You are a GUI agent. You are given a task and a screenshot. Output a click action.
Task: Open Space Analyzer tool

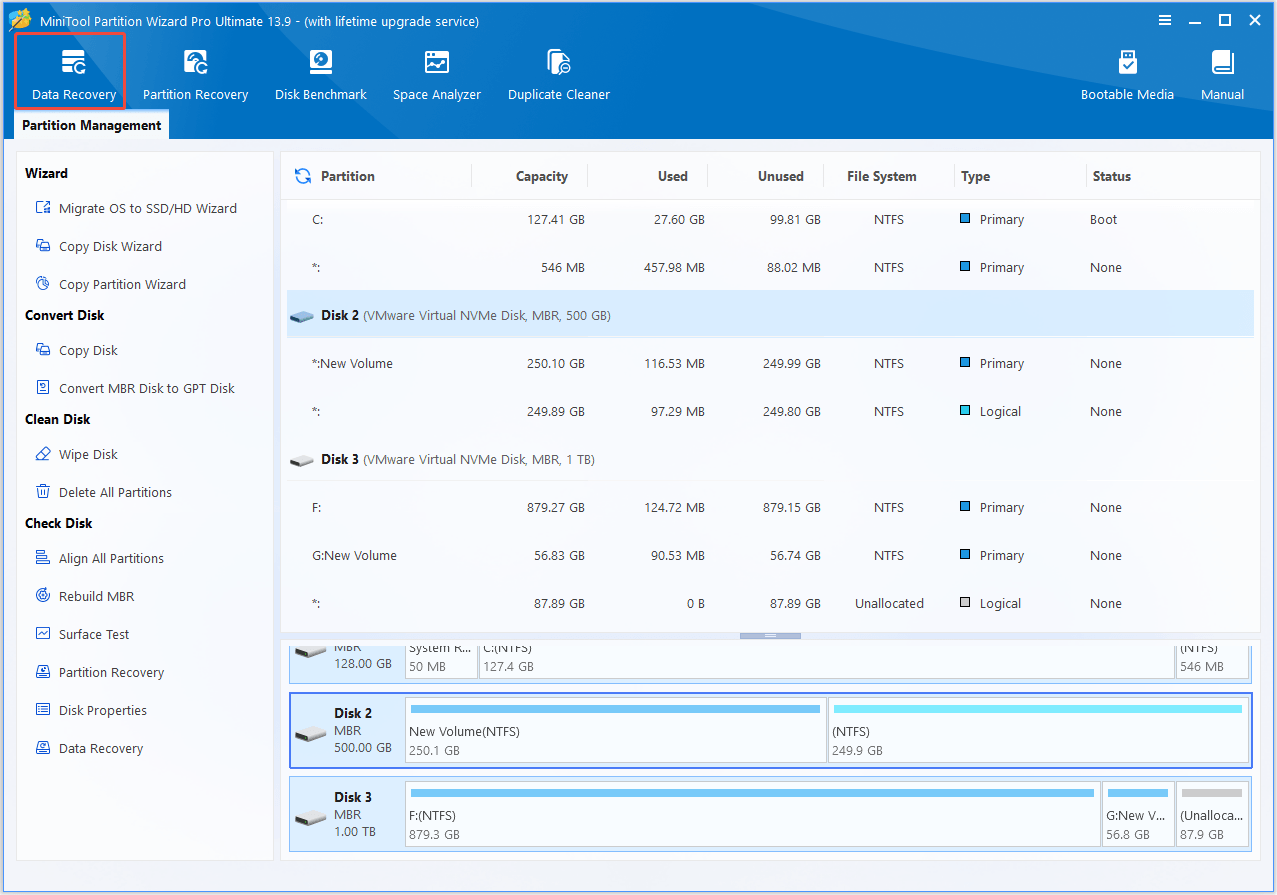tap(436, 75)
